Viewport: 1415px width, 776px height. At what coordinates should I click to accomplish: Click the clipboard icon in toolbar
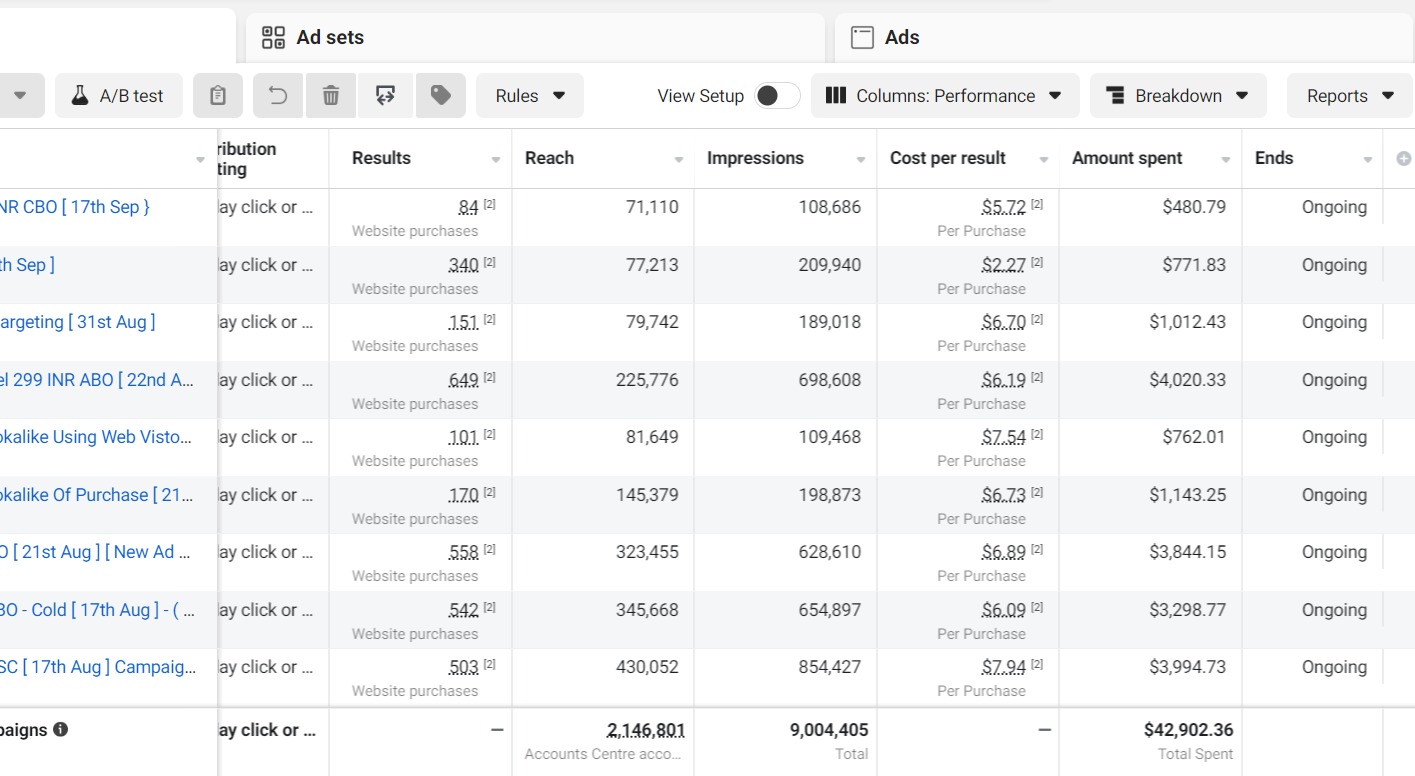click(x=218, y=96)
